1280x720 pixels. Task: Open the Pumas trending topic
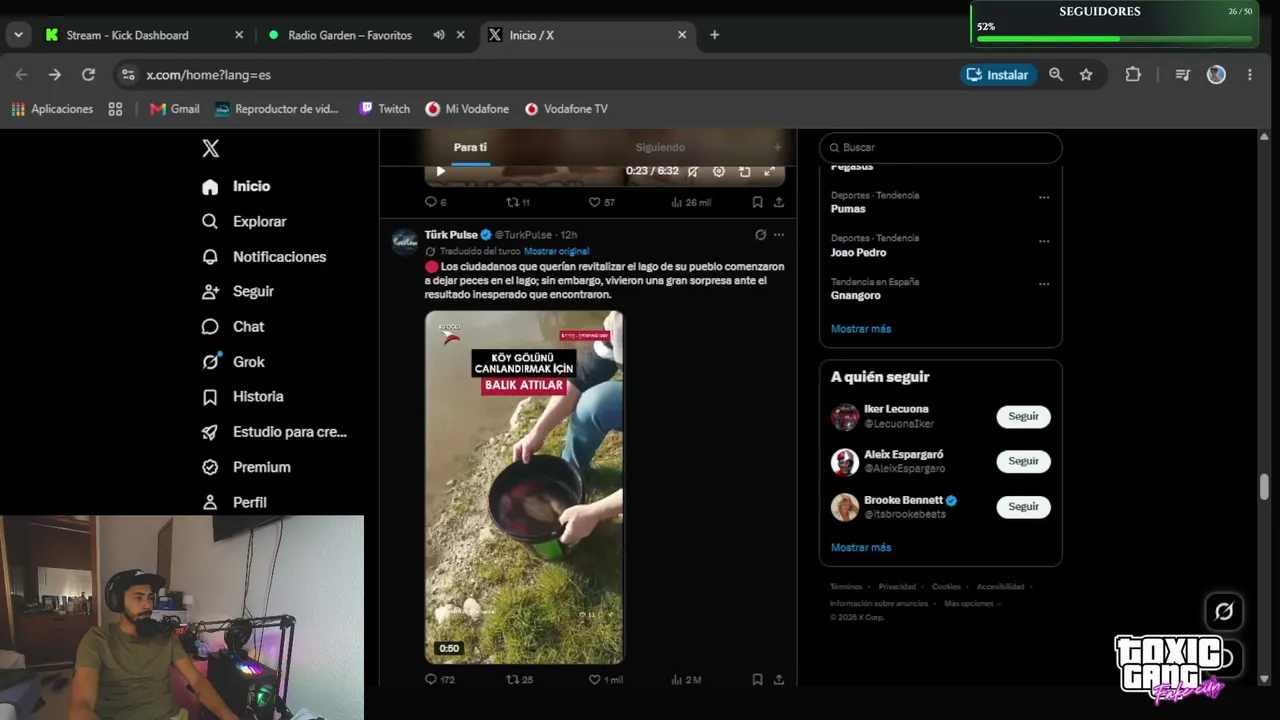tap(848, 209)
